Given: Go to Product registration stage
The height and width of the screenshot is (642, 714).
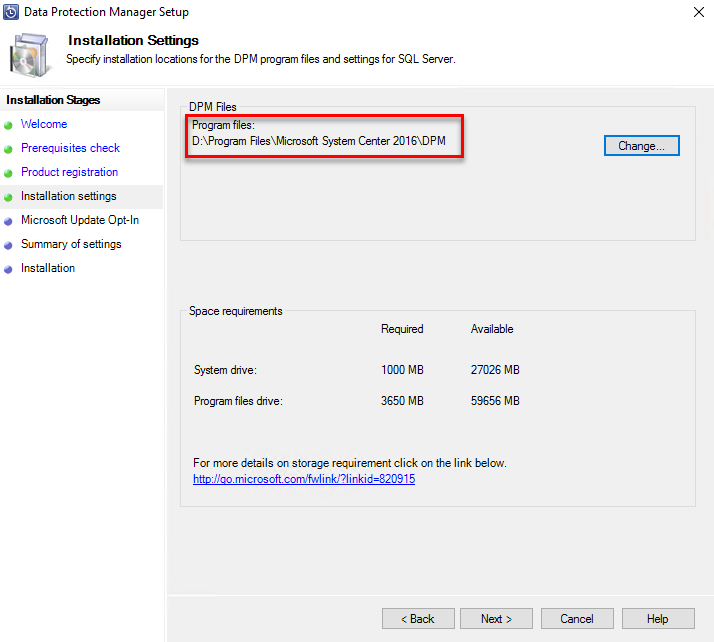Looking at the screenshot, I should pyautogui.click(x=69, y=172).
